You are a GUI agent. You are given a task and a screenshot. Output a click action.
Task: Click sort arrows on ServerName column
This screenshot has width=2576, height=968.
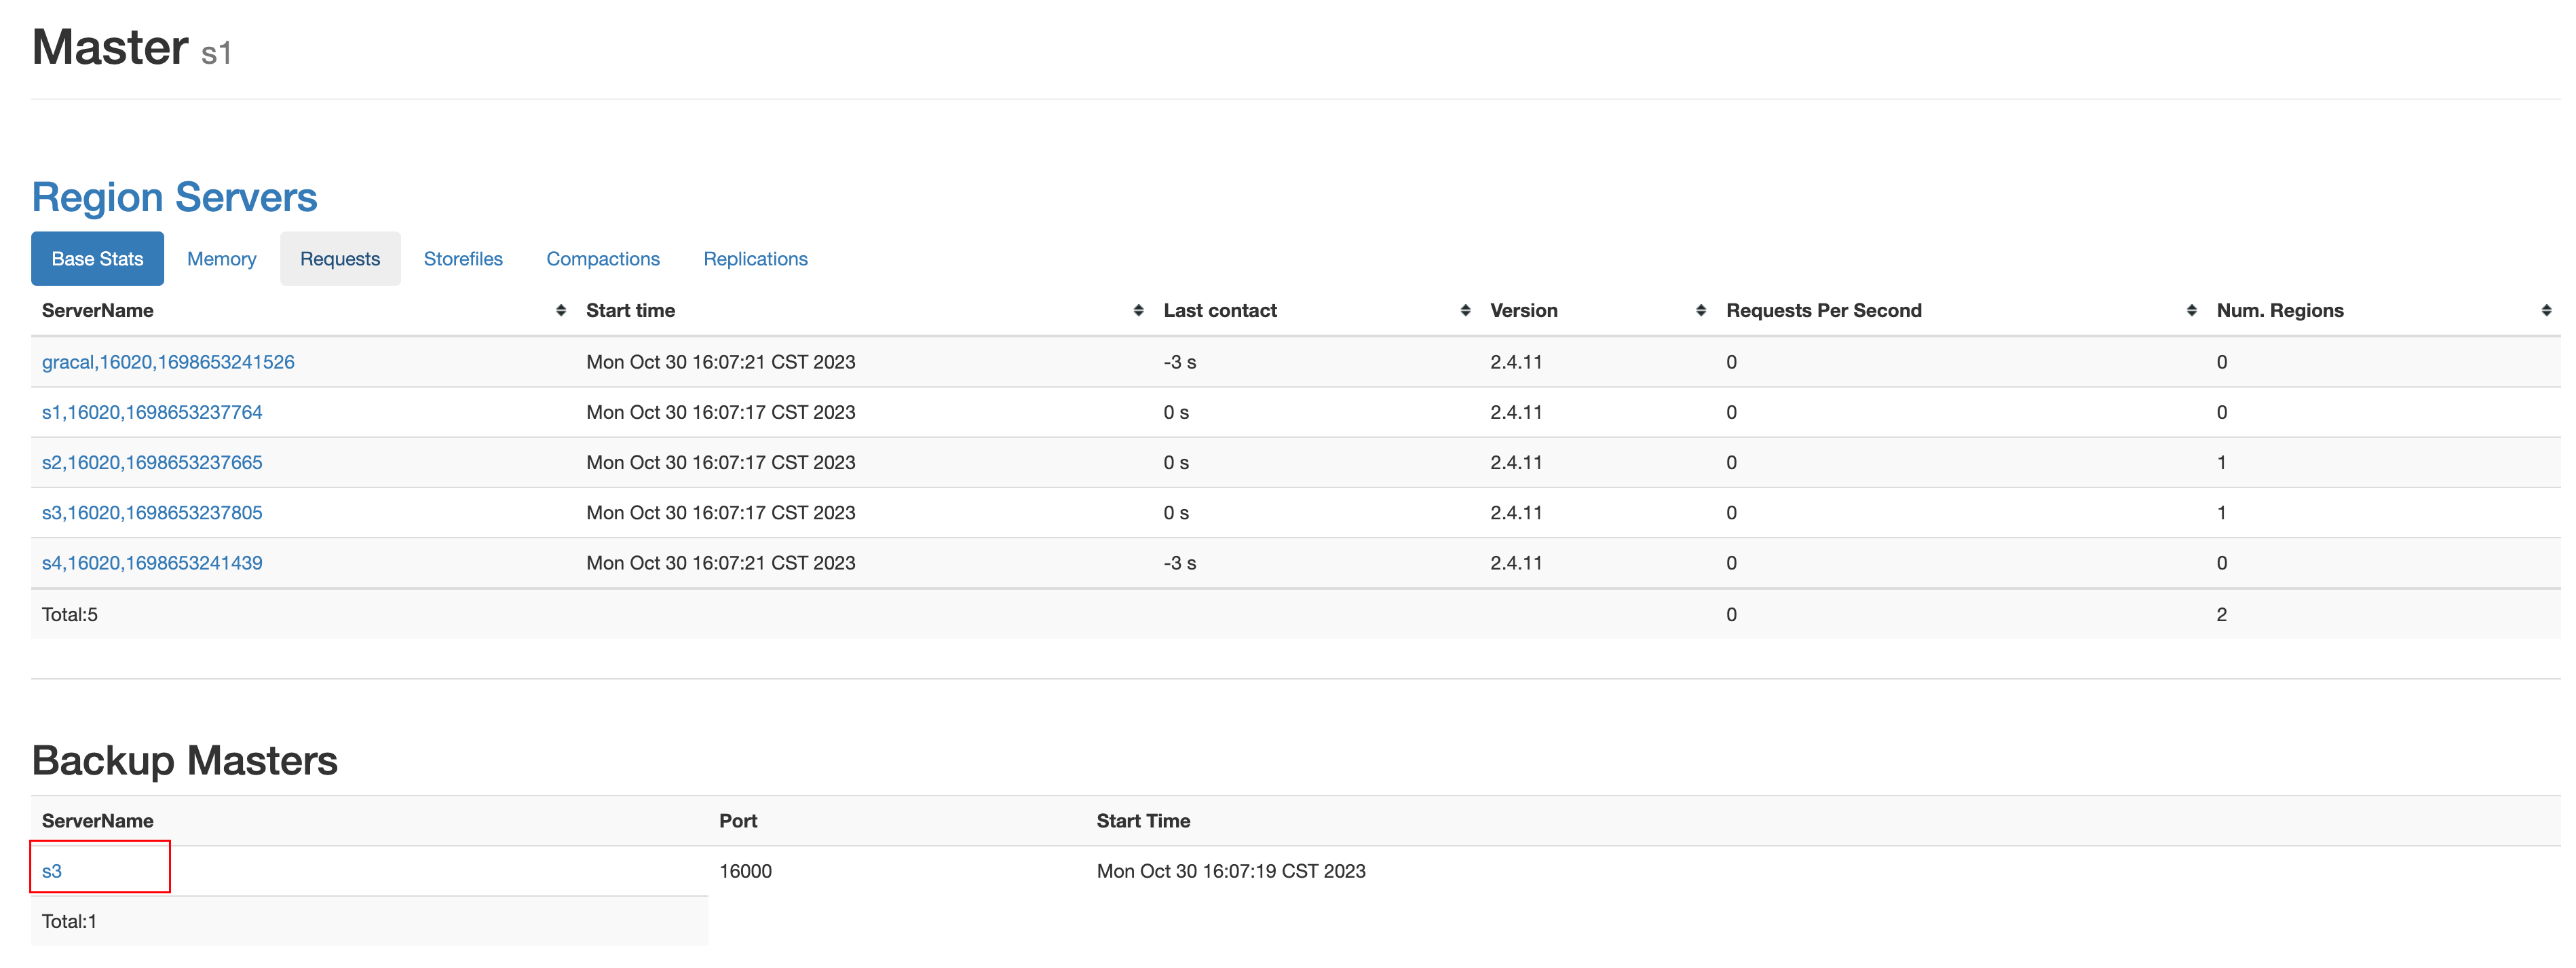561,311
